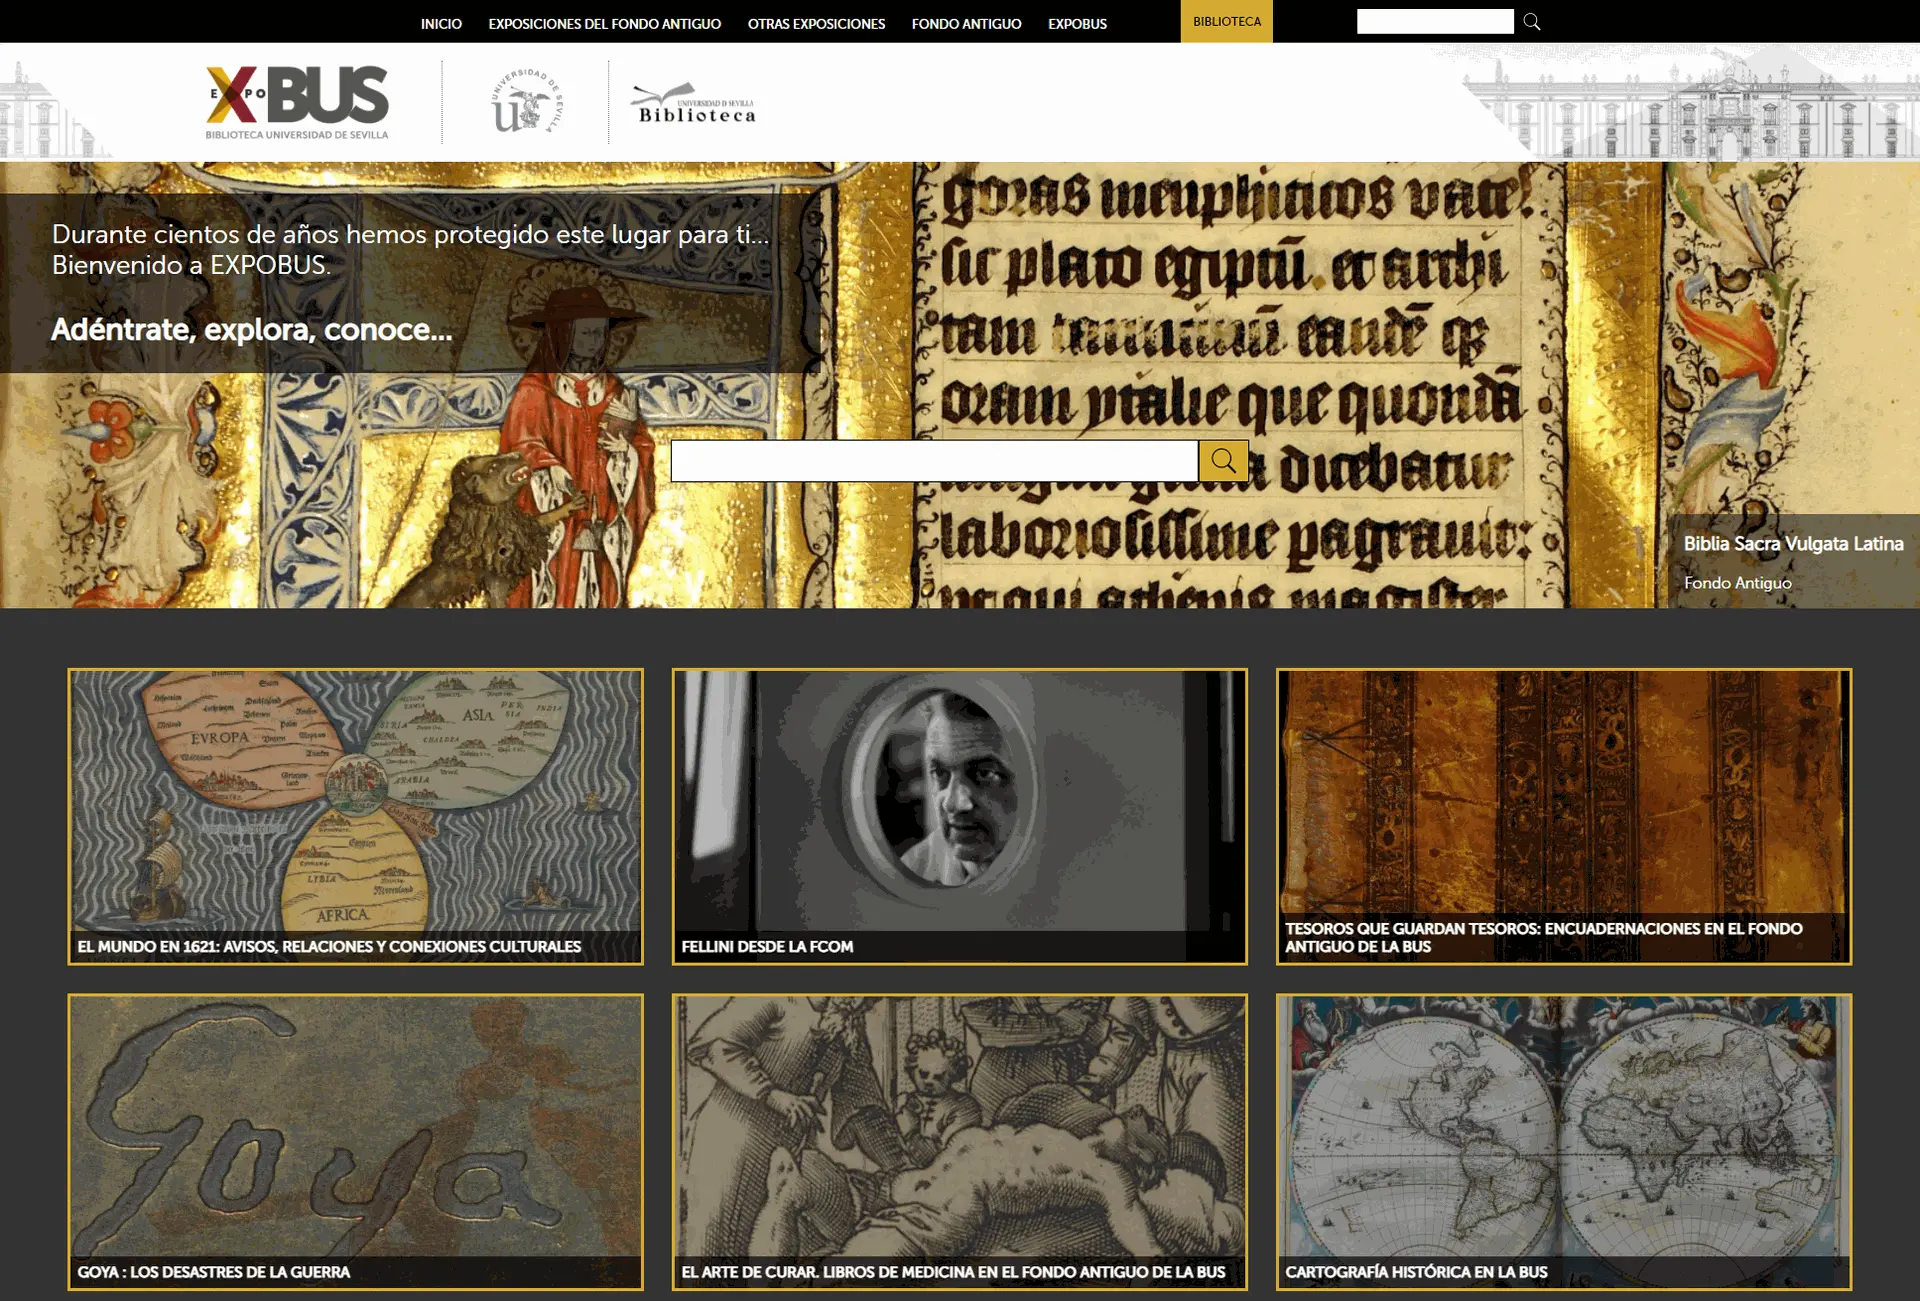Open the Biblia Sacra Vulgata Latina caption
The width and height of the screenshot is (1920, 1301).
[1793, 543]
